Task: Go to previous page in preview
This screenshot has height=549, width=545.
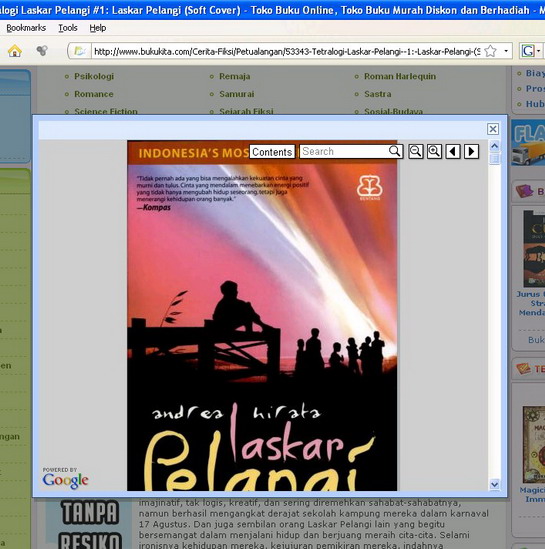Action: (453, 151)
